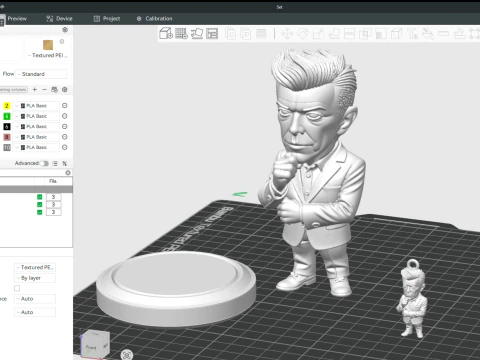This screenshot has height=360, width=480.
Task: Click the Arrange all objects icon
Action: (x=212, y=33)
